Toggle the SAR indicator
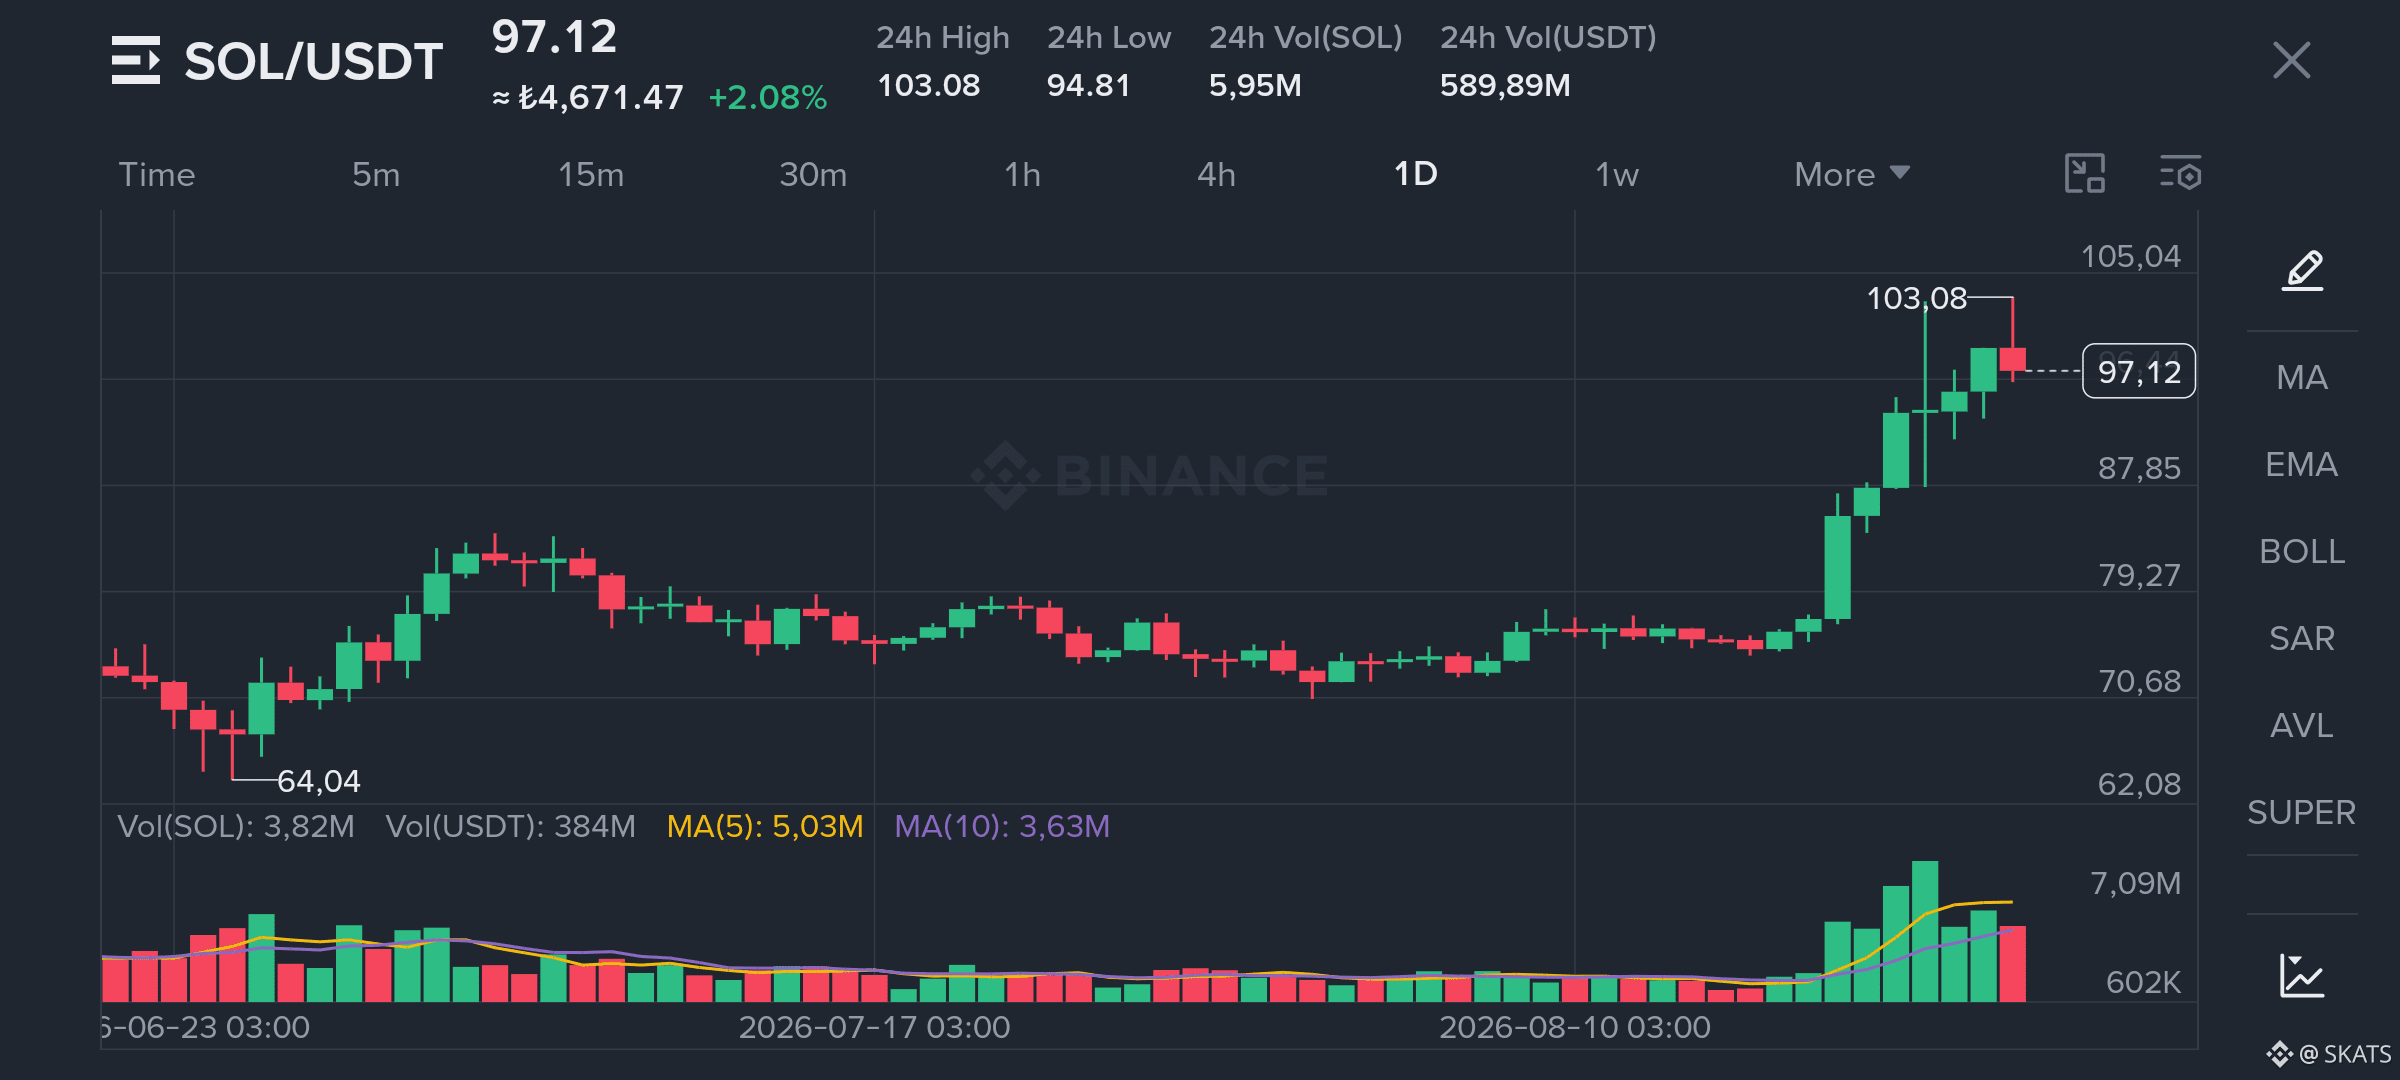 [x=2302, y=638]
